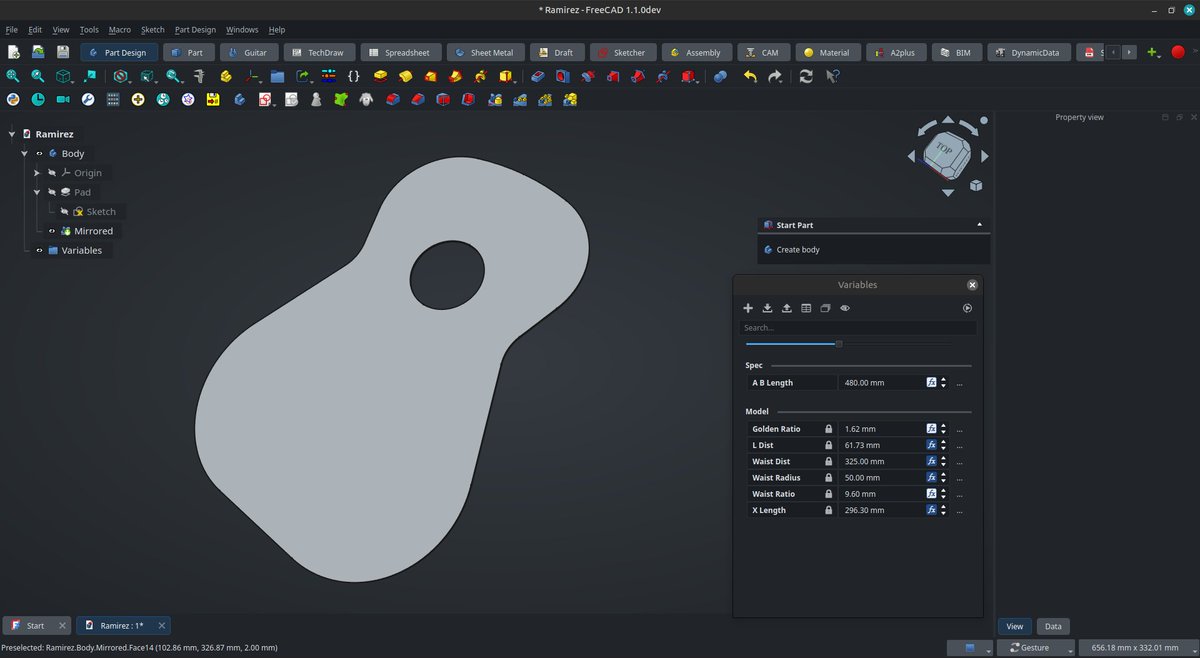Click the Boolean operation blue spheres icon
The width and height of the screenshot is (1200, 658).
(x=720, y=76)
